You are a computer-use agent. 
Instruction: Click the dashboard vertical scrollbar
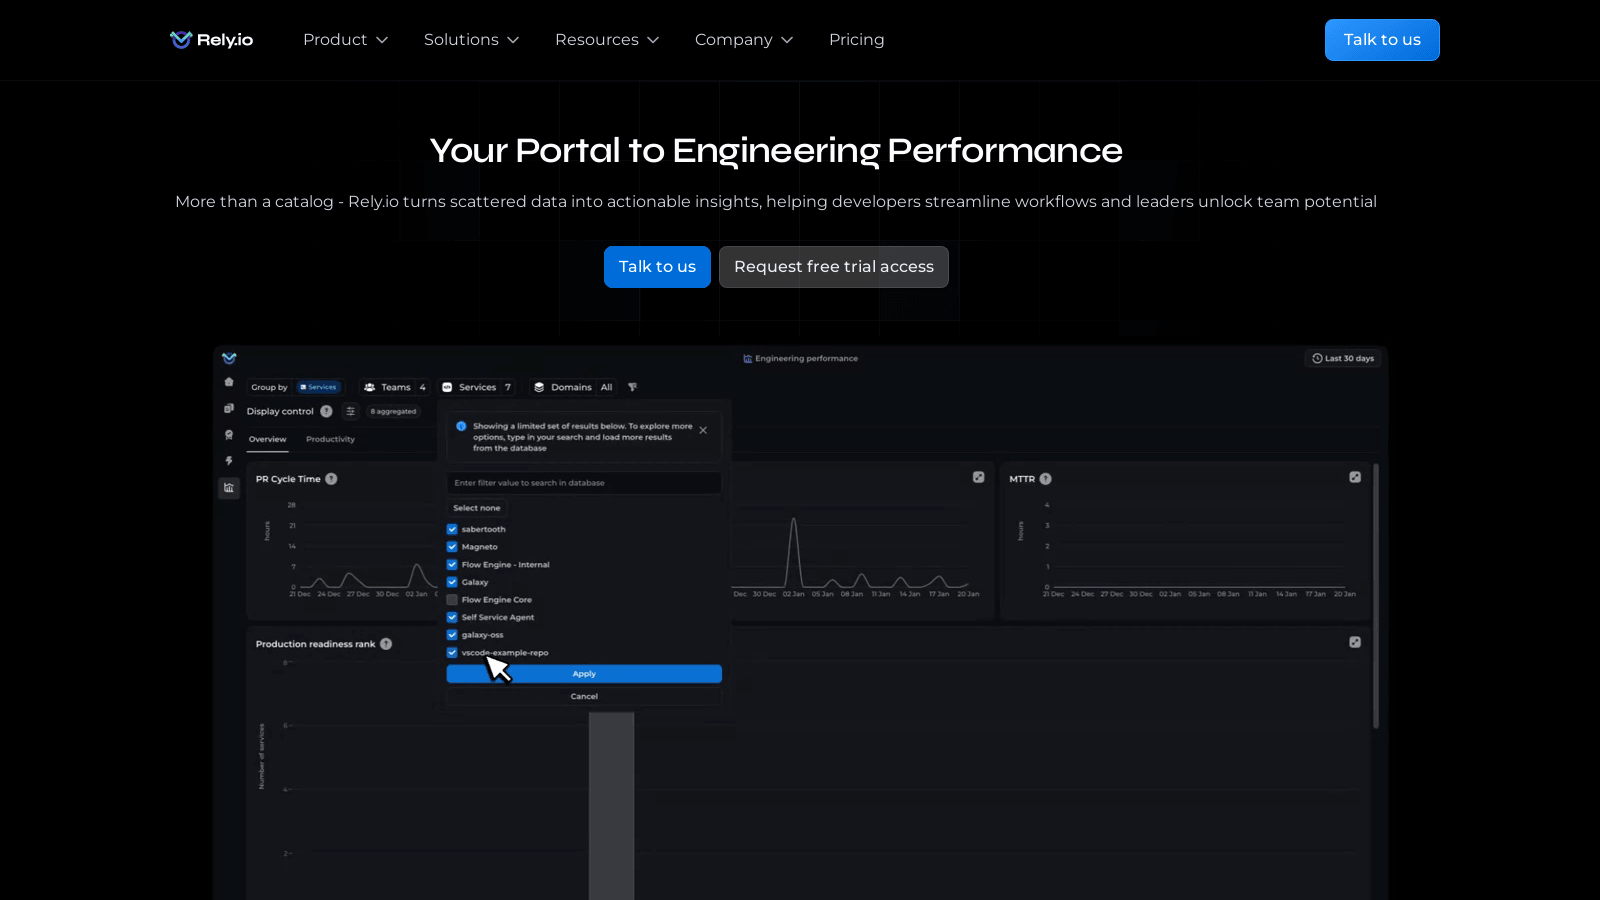pyautogui.click(x=1376, y=596)
